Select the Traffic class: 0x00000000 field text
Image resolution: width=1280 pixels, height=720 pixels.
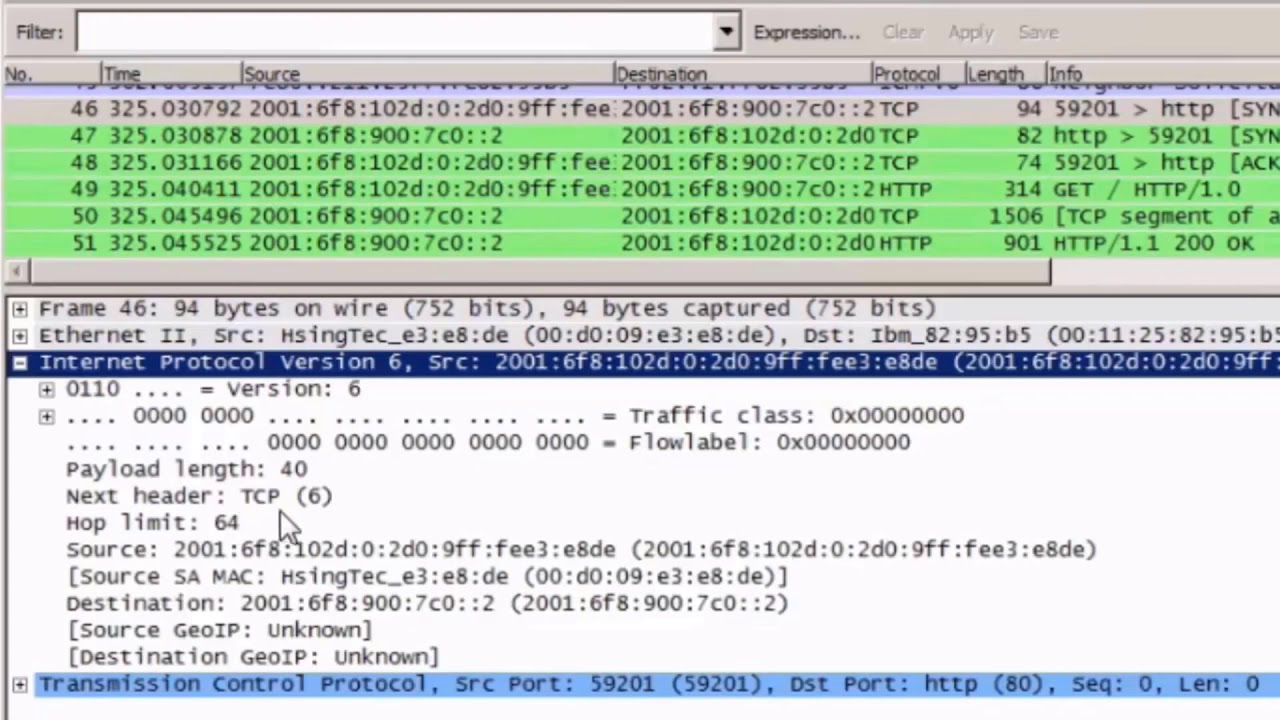click(515, 416)
